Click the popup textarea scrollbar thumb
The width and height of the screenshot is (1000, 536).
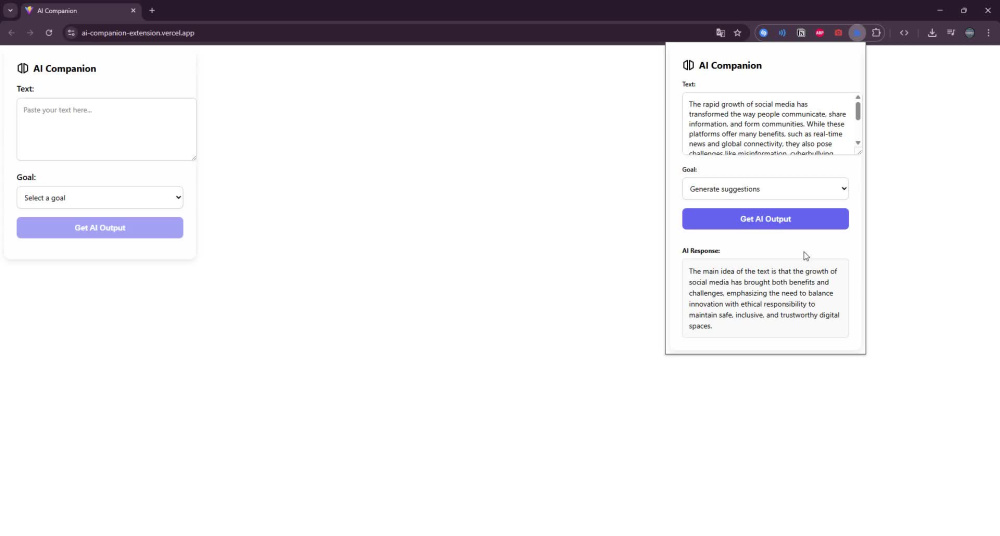(x=858, y=111)
